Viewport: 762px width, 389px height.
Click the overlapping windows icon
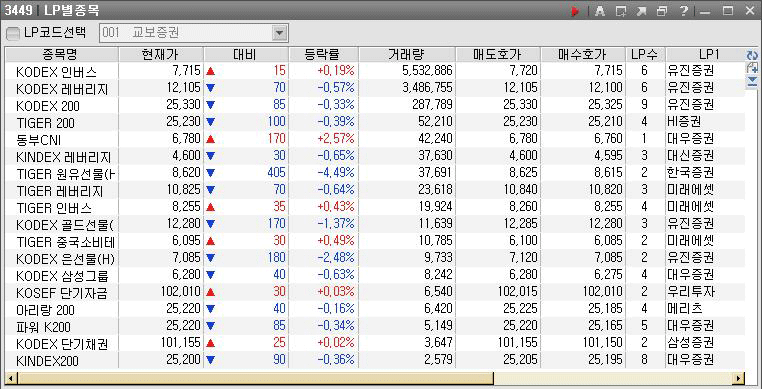(662, 11)
